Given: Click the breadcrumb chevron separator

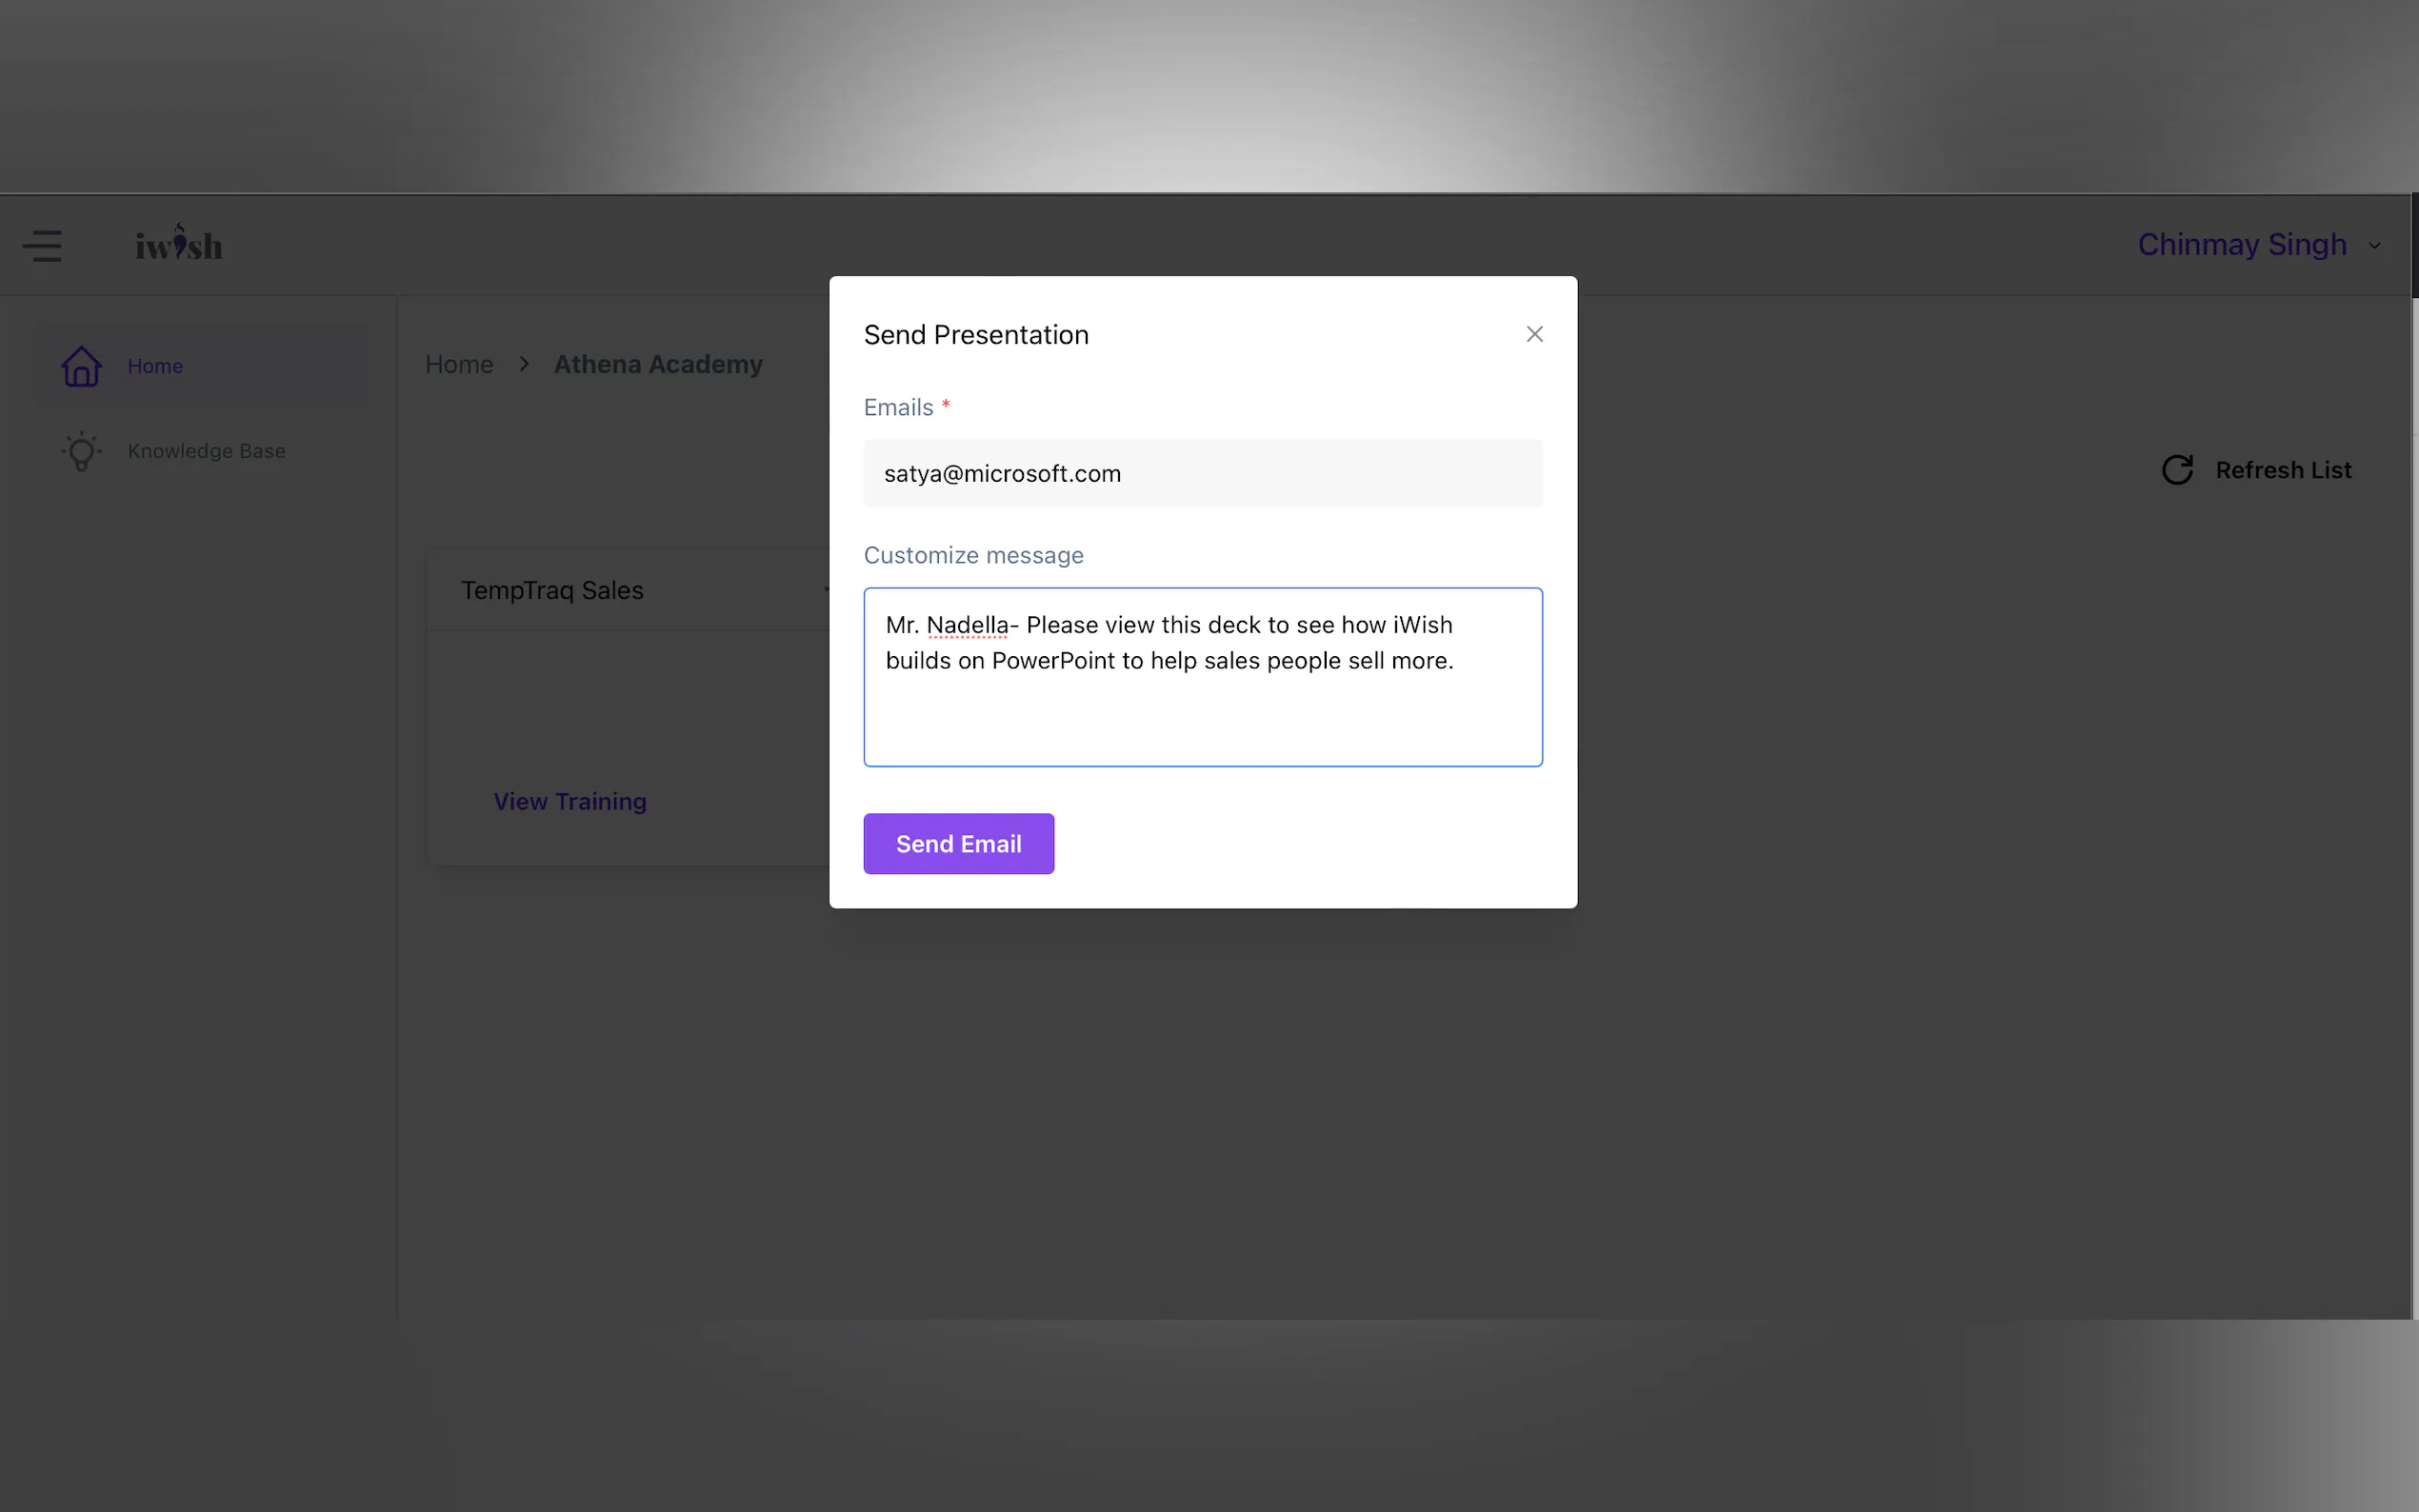Looking at the screenshot, I should click(x=524, y=364).
